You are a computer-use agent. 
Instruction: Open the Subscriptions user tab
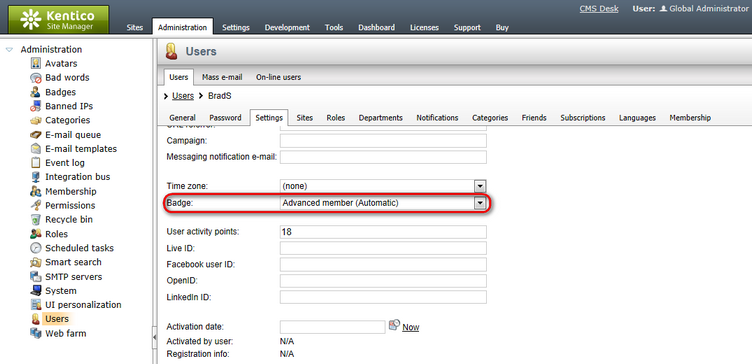[583, 117]
